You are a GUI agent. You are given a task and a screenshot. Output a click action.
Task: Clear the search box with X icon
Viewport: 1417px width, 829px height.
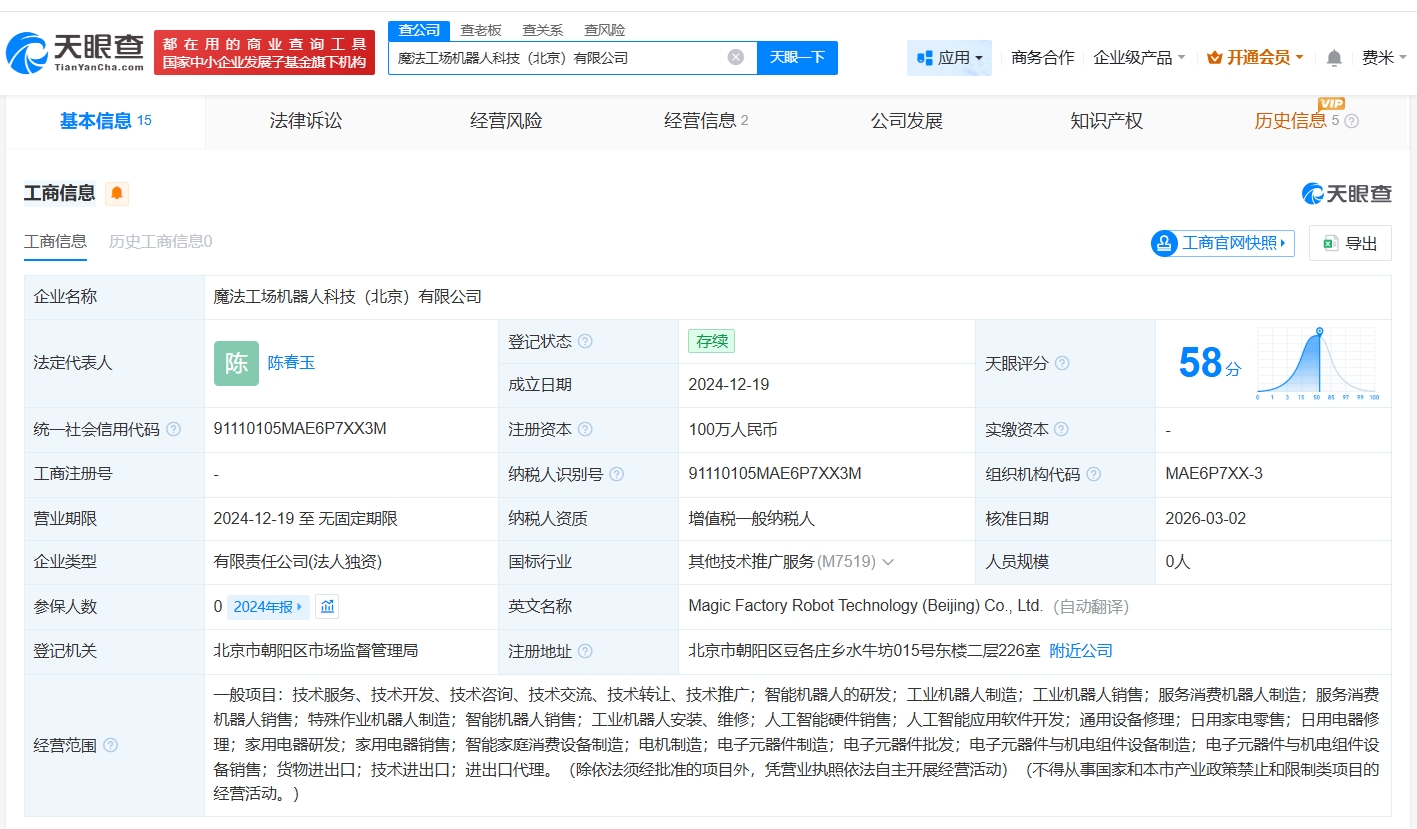pyautogui.click(x=736, y=57)
